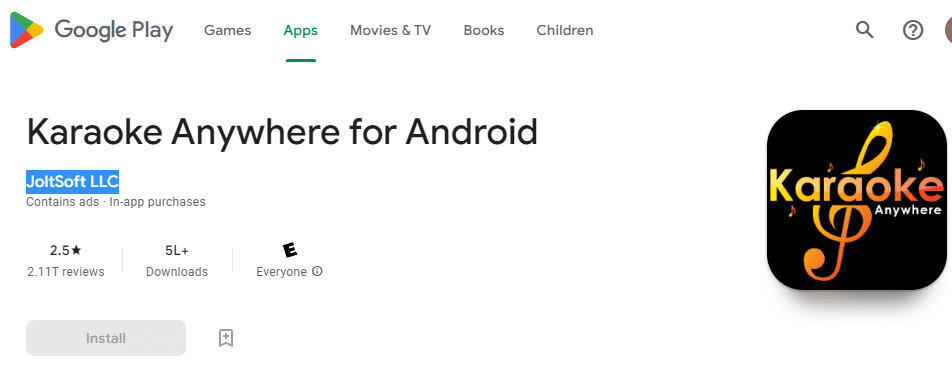Click the Karaoke Anywhere app icon

click(857, 200)
